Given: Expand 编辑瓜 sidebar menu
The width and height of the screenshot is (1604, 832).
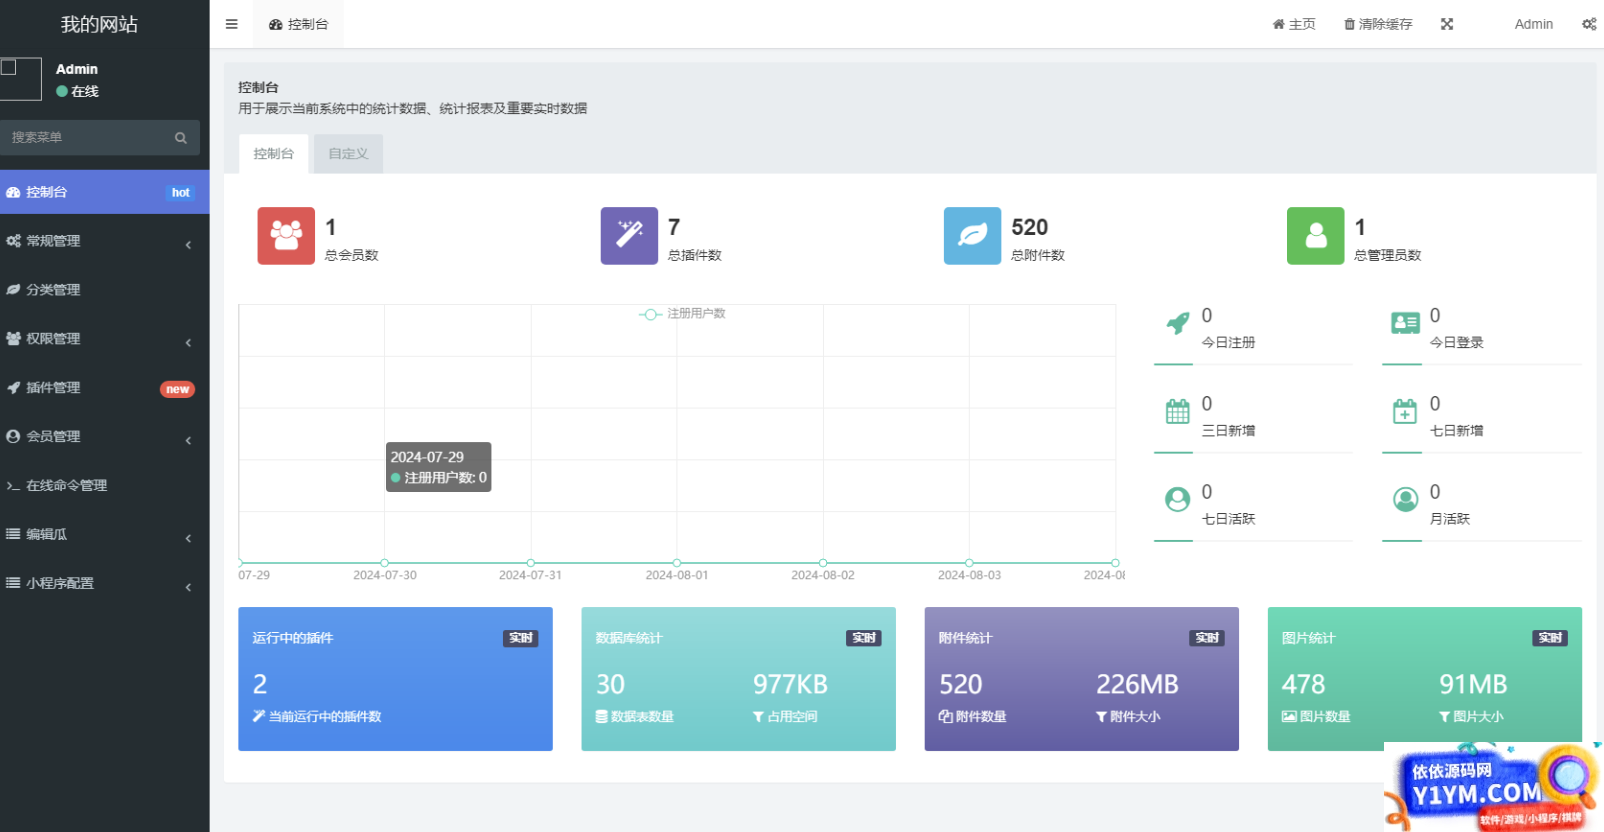Looking at the screenshot, I should tap(104, 535).
